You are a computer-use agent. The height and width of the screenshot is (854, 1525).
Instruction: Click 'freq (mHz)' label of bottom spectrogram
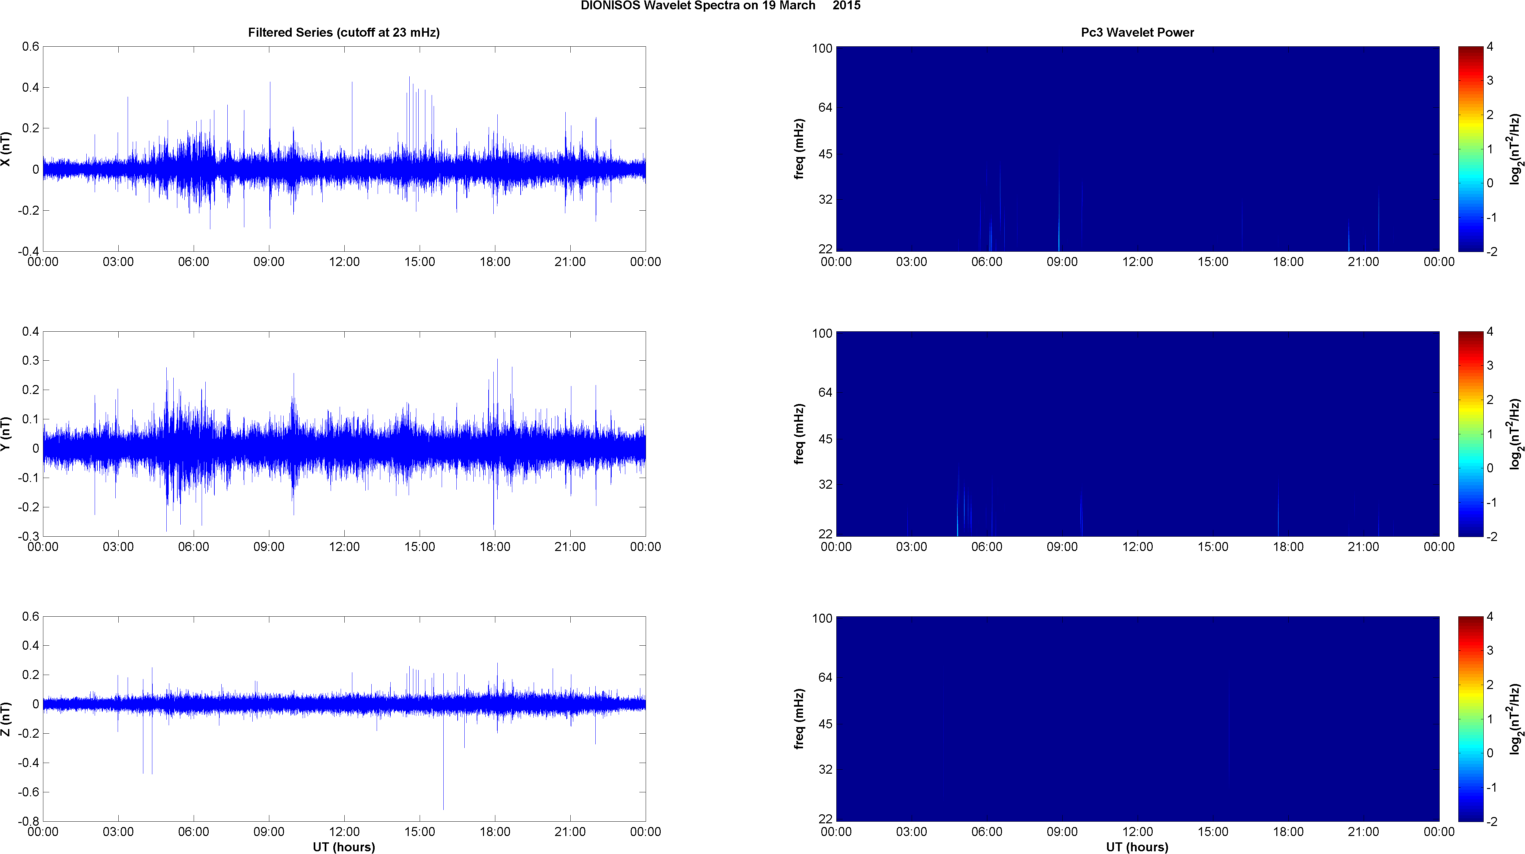pyautogui.click(x=800, y=719)
